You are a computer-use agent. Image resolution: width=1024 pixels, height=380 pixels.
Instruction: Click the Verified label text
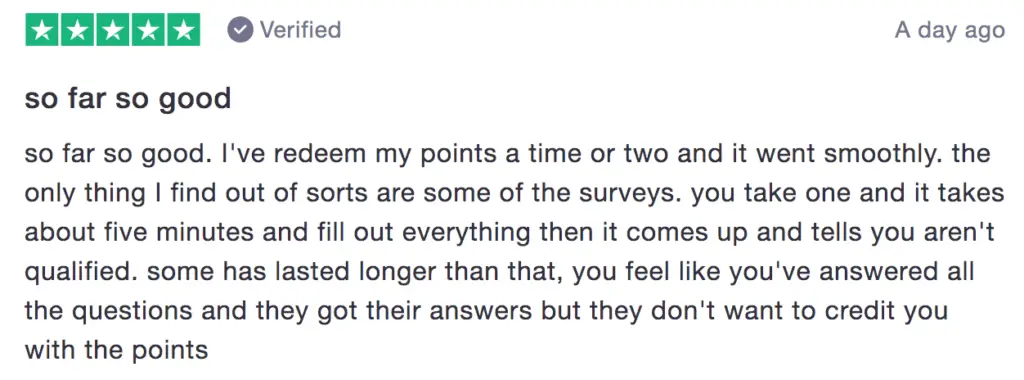[x=300, y=30]
